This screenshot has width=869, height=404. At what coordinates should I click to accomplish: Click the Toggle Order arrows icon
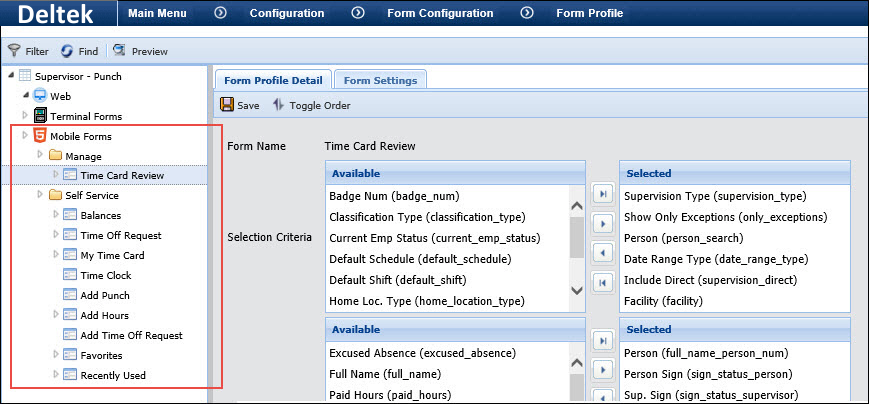(x=278, y=105)
